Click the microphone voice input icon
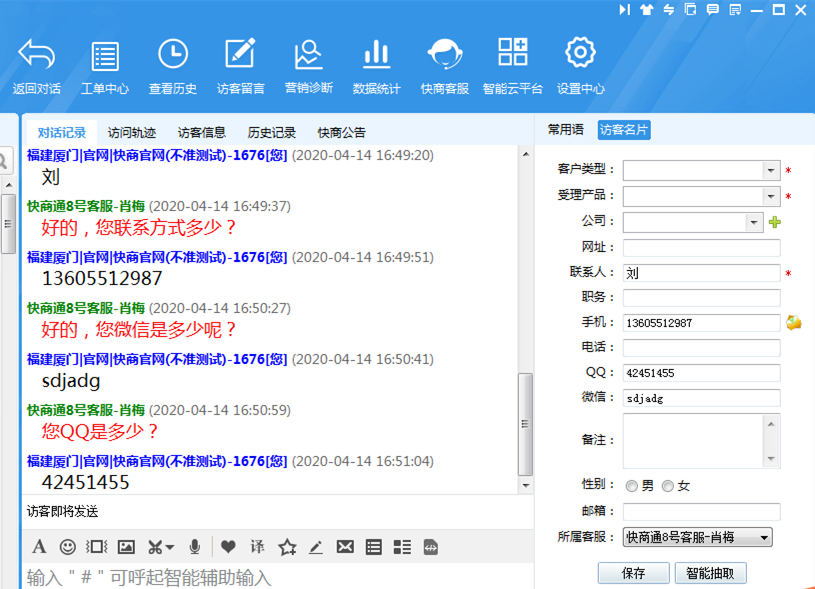 pyautogui.click(x=195, y=547)
